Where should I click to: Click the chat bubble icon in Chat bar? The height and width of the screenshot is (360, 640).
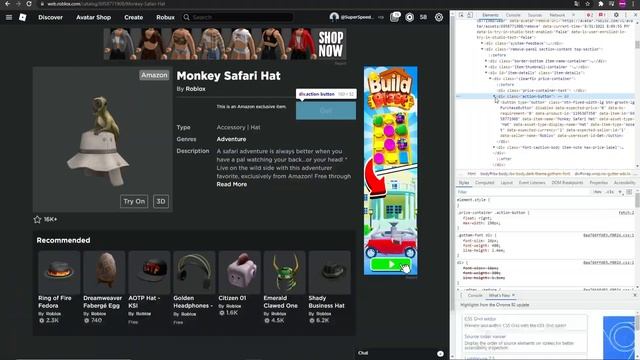click(440, 353)
